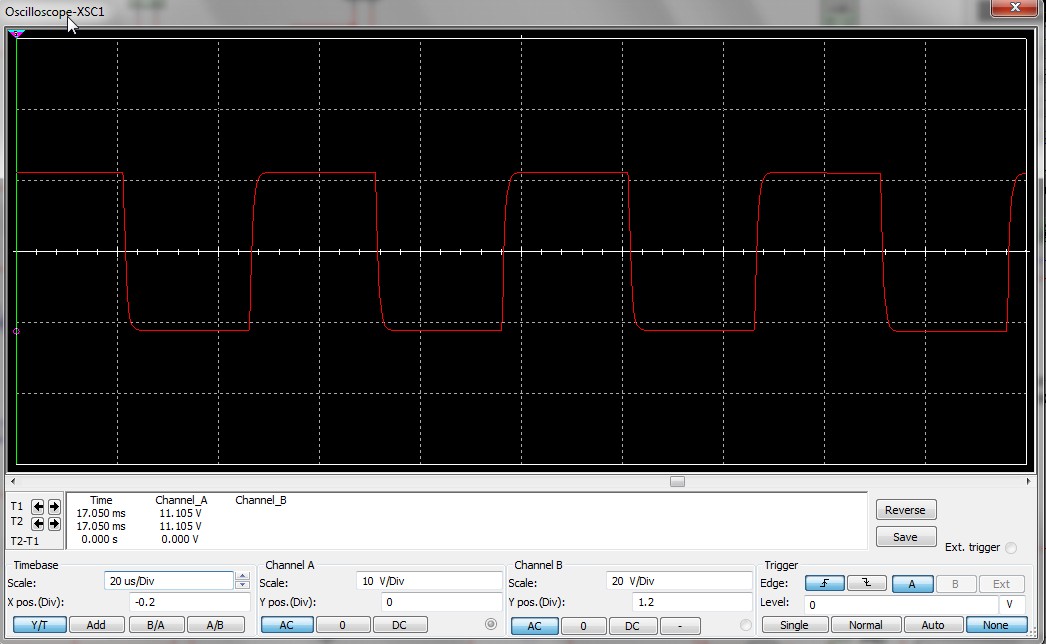The height and width of the screenshot is (644, 1046).
Task: Click the Save button
Action: (905, 537)
